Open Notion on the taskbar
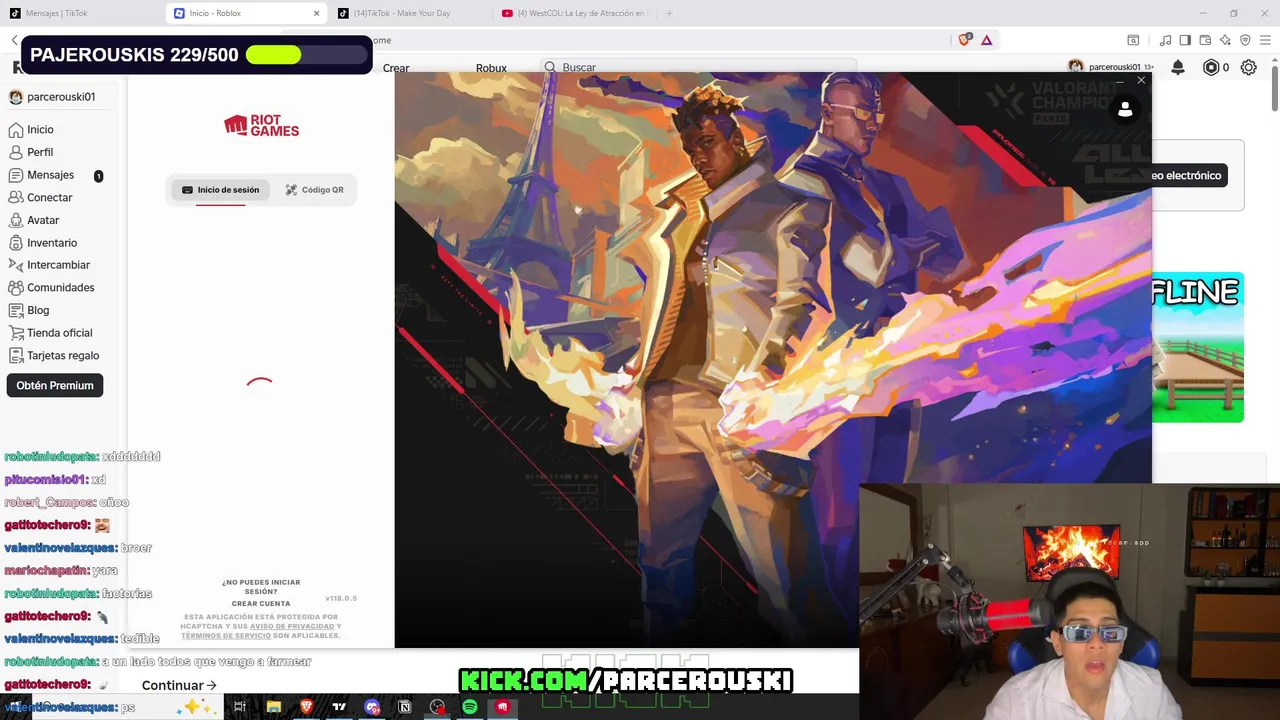The width and height of the screenshot is (1280, 720). [404, 707]
